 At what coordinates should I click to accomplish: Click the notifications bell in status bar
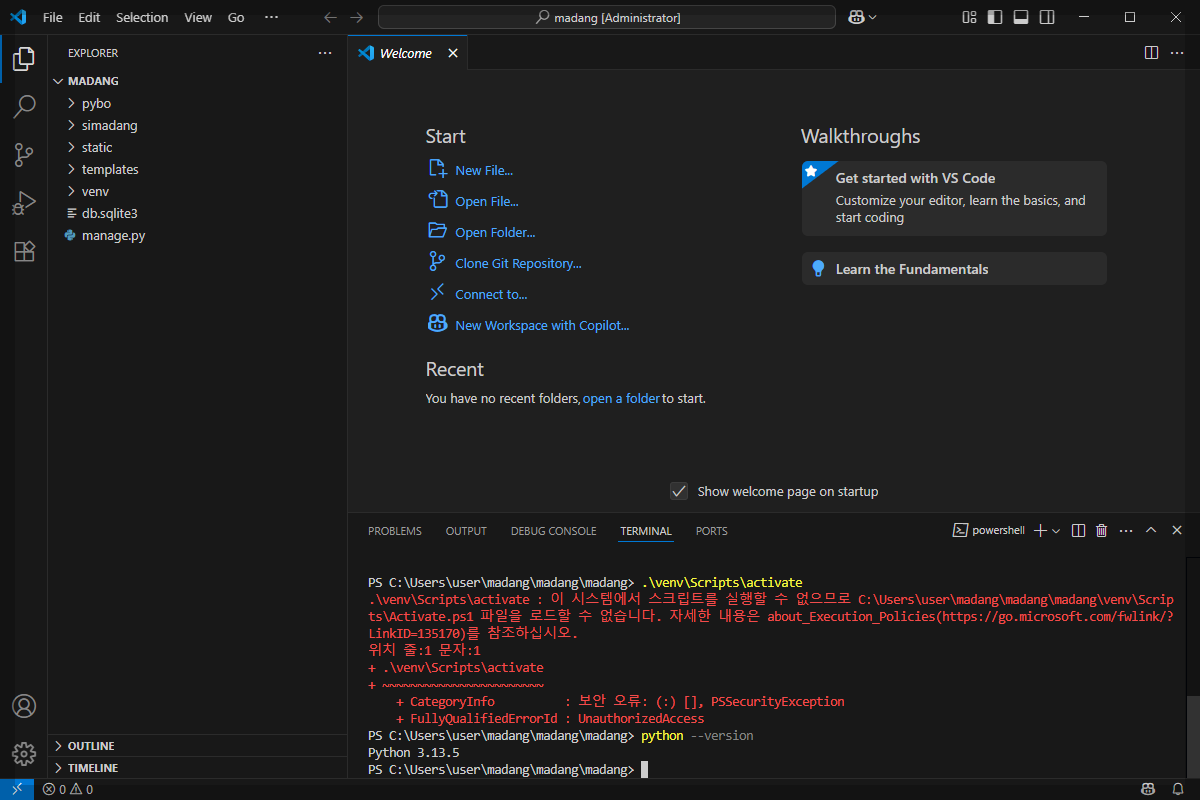(1179, 789)
